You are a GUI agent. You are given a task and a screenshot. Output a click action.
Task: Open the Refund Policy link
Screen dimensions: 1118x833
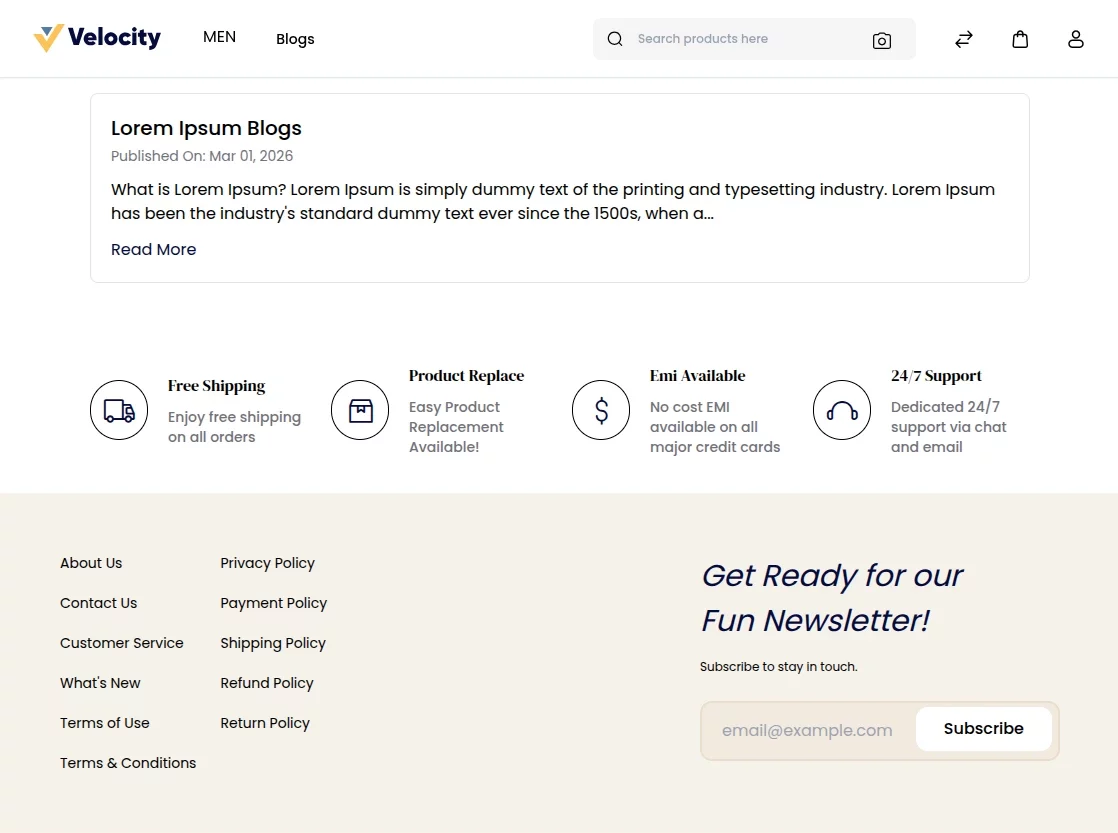pyautogui.click(x=267, y=683)
